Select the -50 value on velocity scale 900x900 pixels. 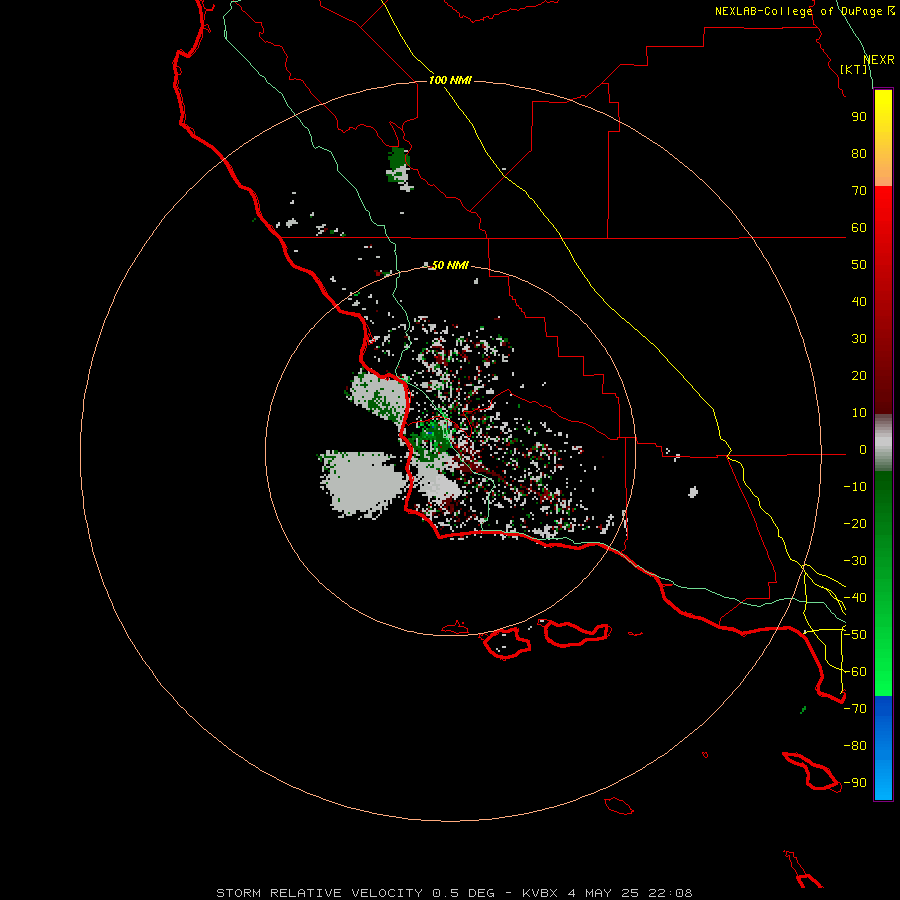point(855,635)
